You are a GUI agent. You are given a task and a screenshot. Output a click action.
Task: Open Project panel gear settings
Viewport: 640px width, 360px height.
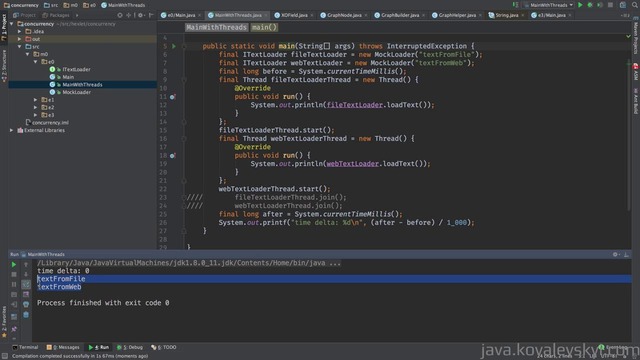click(140, 15)
